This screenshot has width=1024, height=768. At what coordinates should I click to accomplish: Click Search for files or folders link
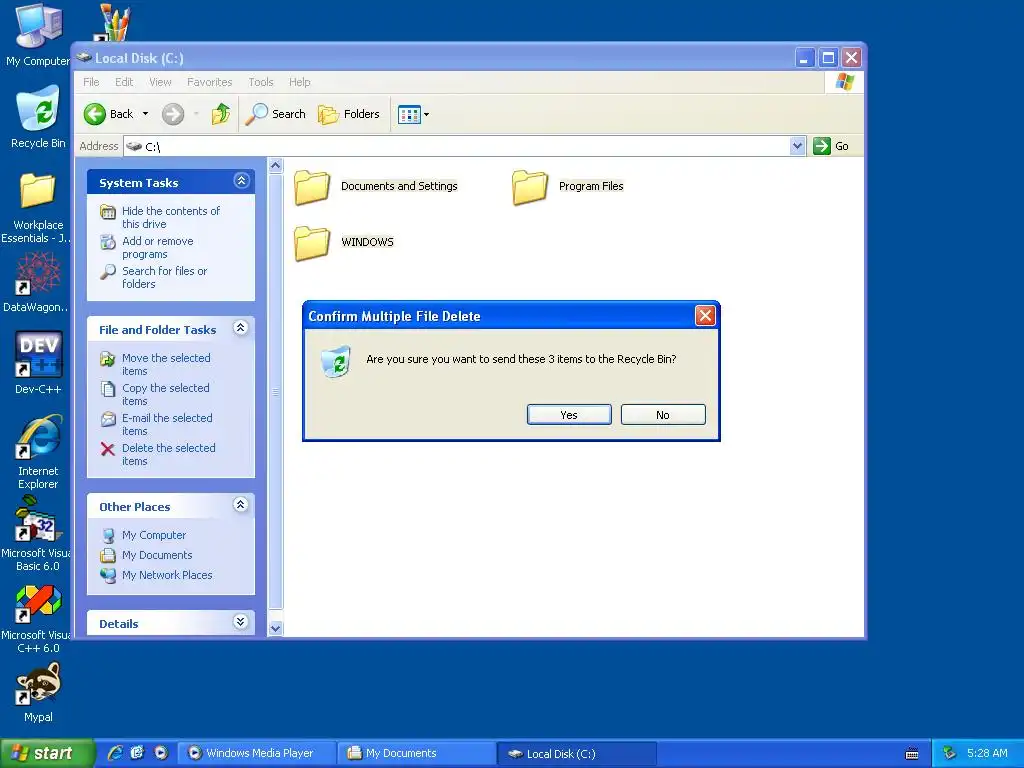pos(165,278)
